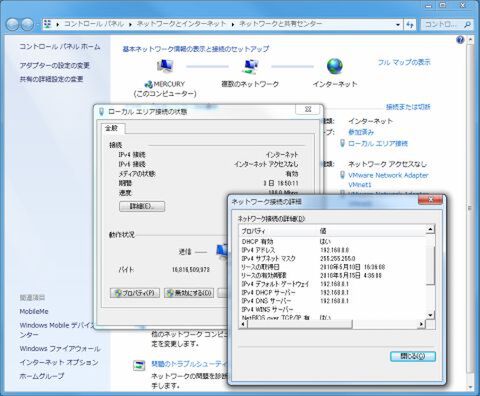Click the adapter icon beside VMware Network Adapter
480x396 pixels.
(342, 175)
